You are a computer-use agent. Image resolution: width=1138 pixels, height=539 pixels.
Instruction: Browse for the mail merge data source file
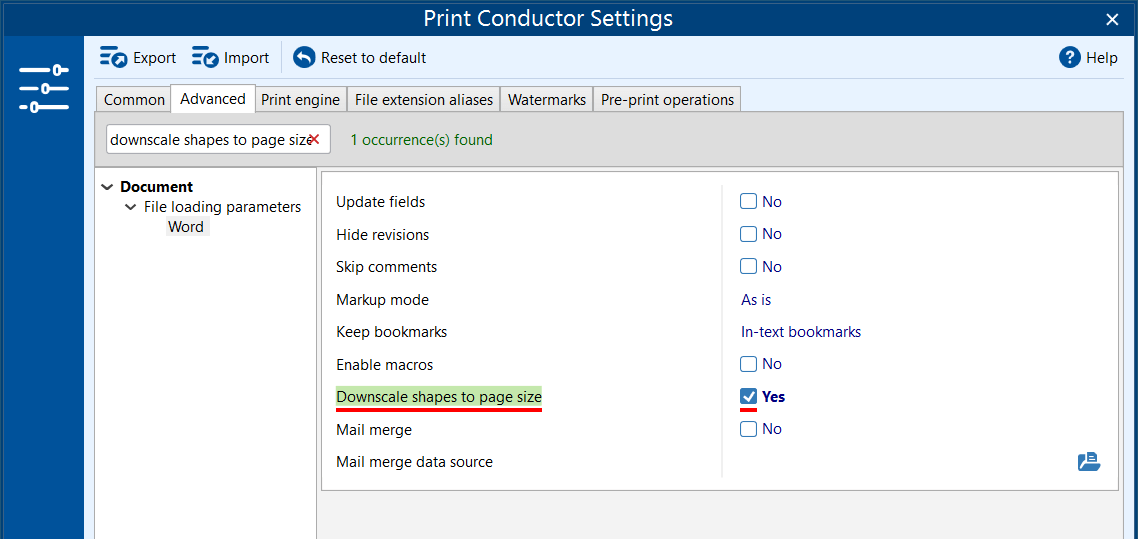[1088, 461]
